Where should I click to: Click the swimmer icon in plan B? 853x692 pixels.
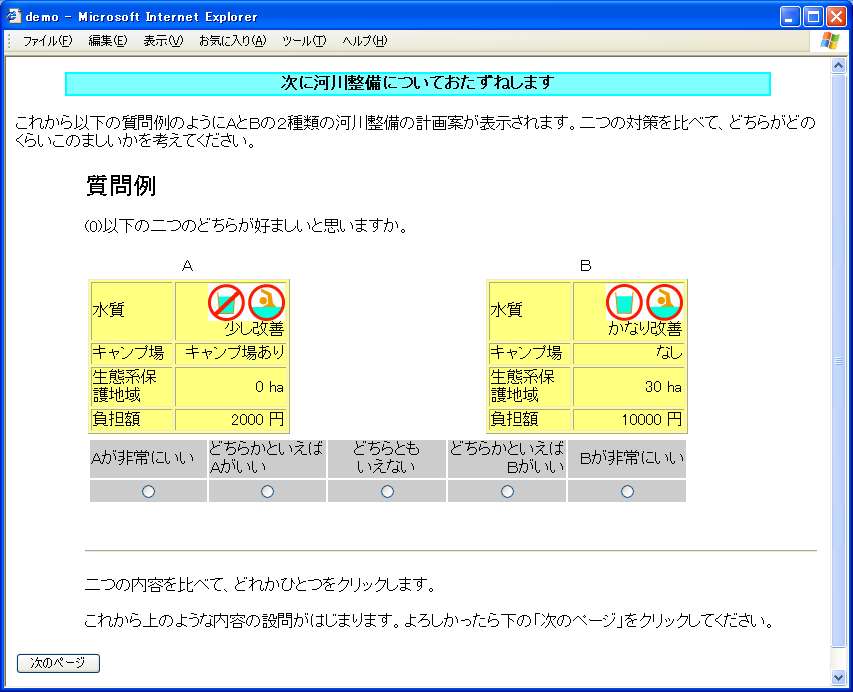[664, 301]
